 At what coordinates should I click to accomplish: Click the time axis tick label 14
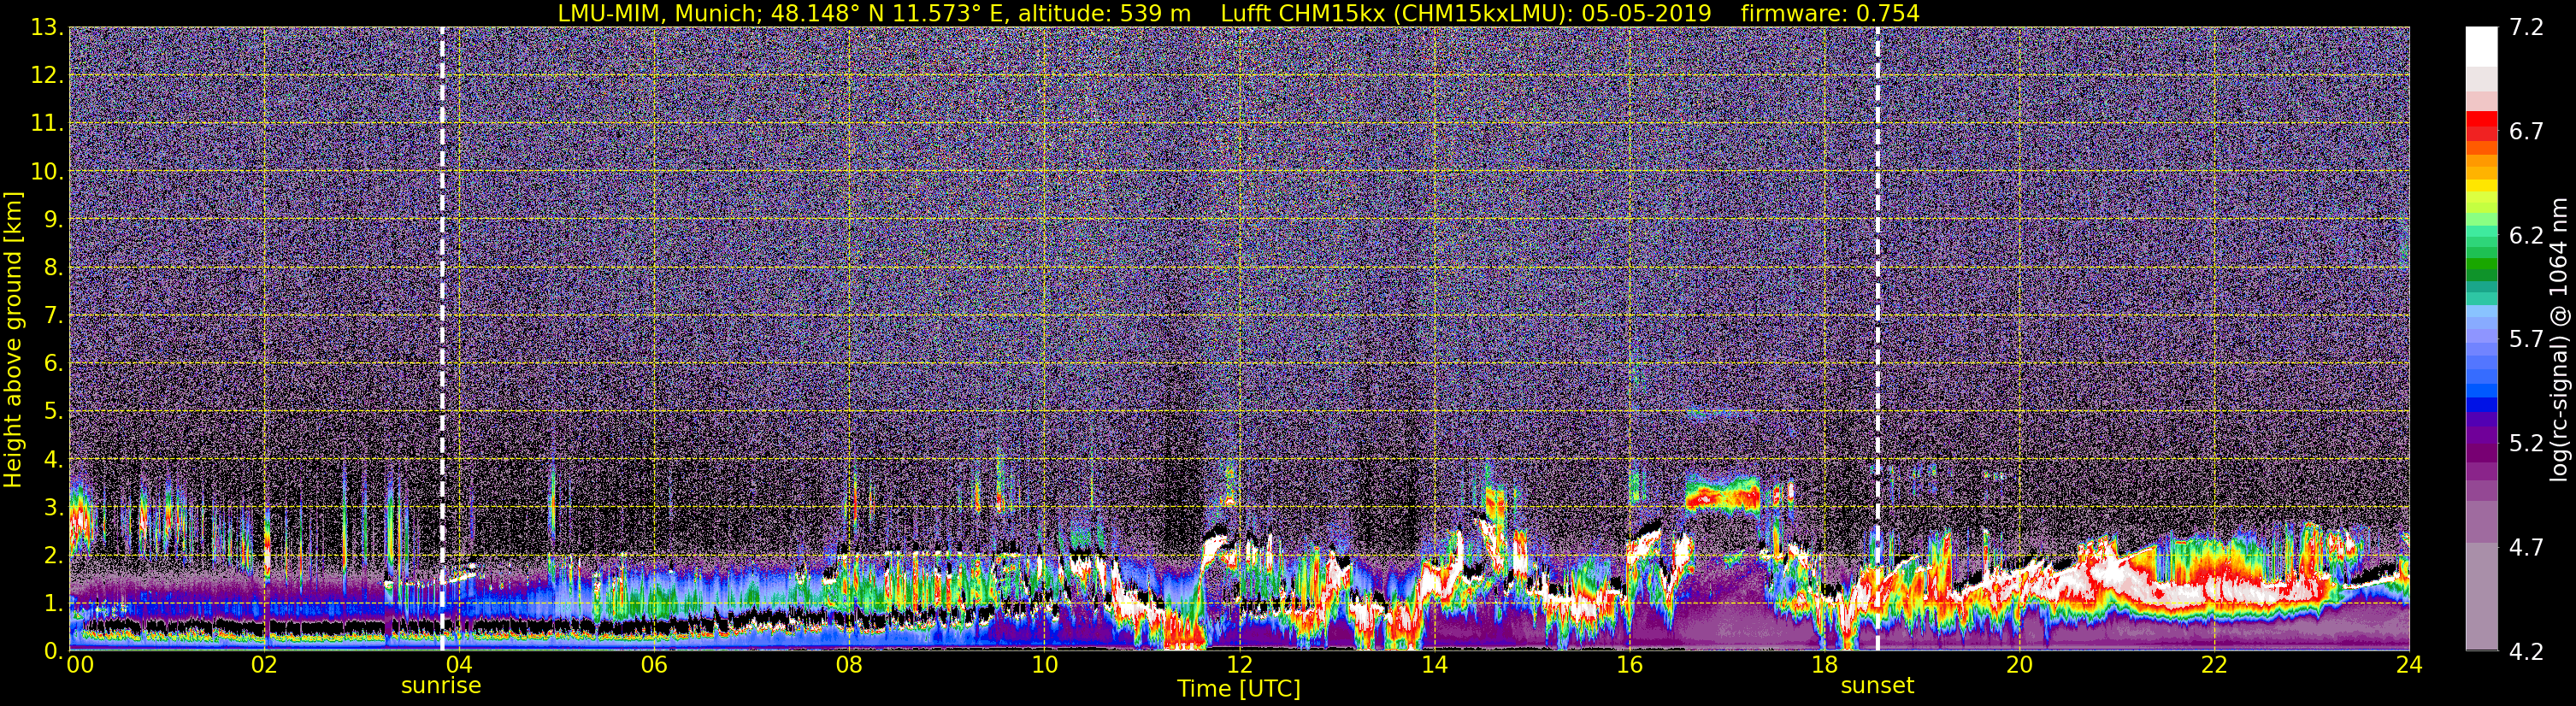(1434, 665)
